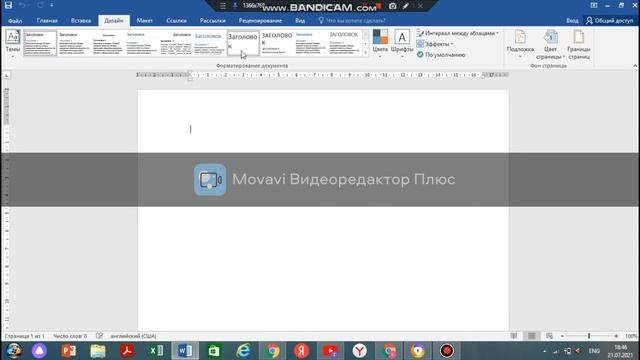Switch to the Главная tab

point(47,20)
